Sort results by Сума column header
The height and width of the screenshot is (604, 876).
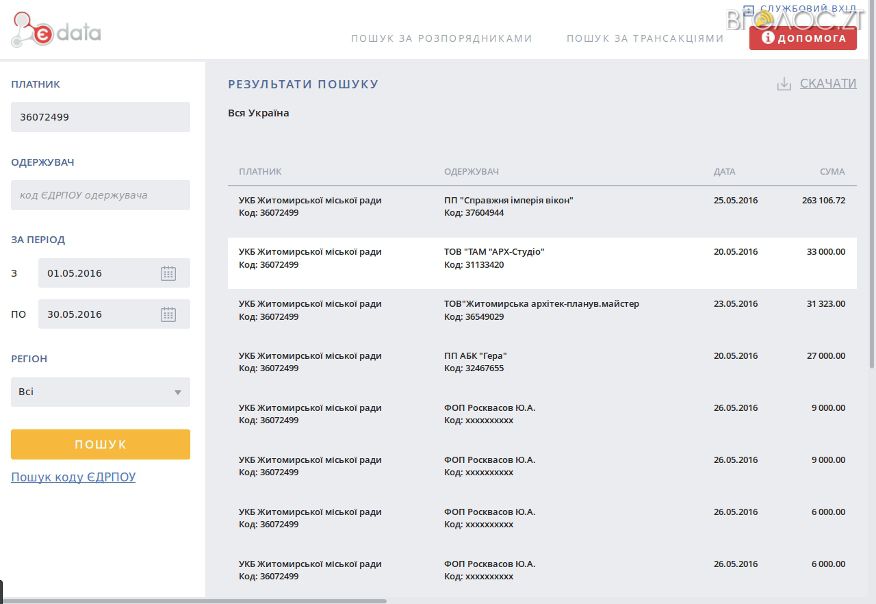832,172
